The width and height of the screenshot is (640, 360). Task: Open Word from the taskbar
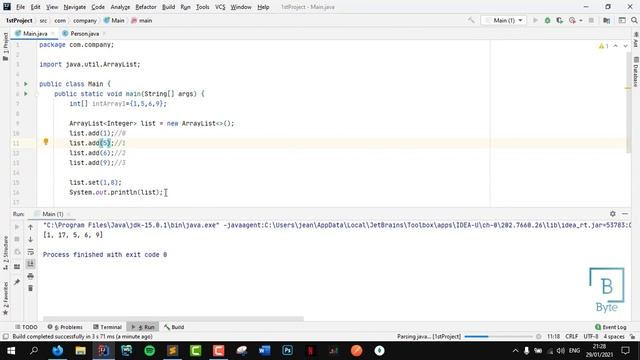(x=264, y=351)
